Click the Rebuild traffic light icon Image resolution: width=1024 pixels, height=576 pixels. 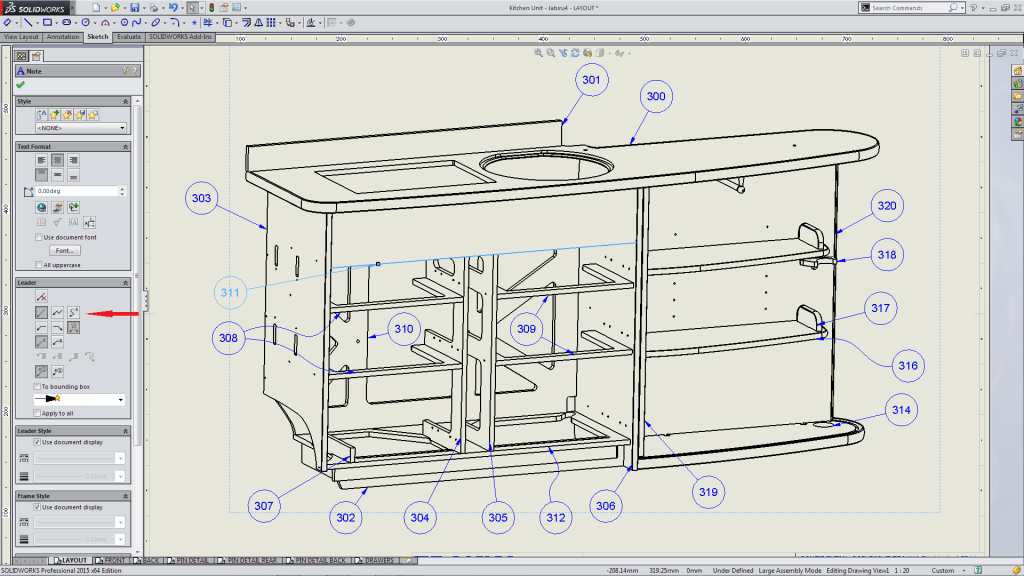click(x=211, y=7)
